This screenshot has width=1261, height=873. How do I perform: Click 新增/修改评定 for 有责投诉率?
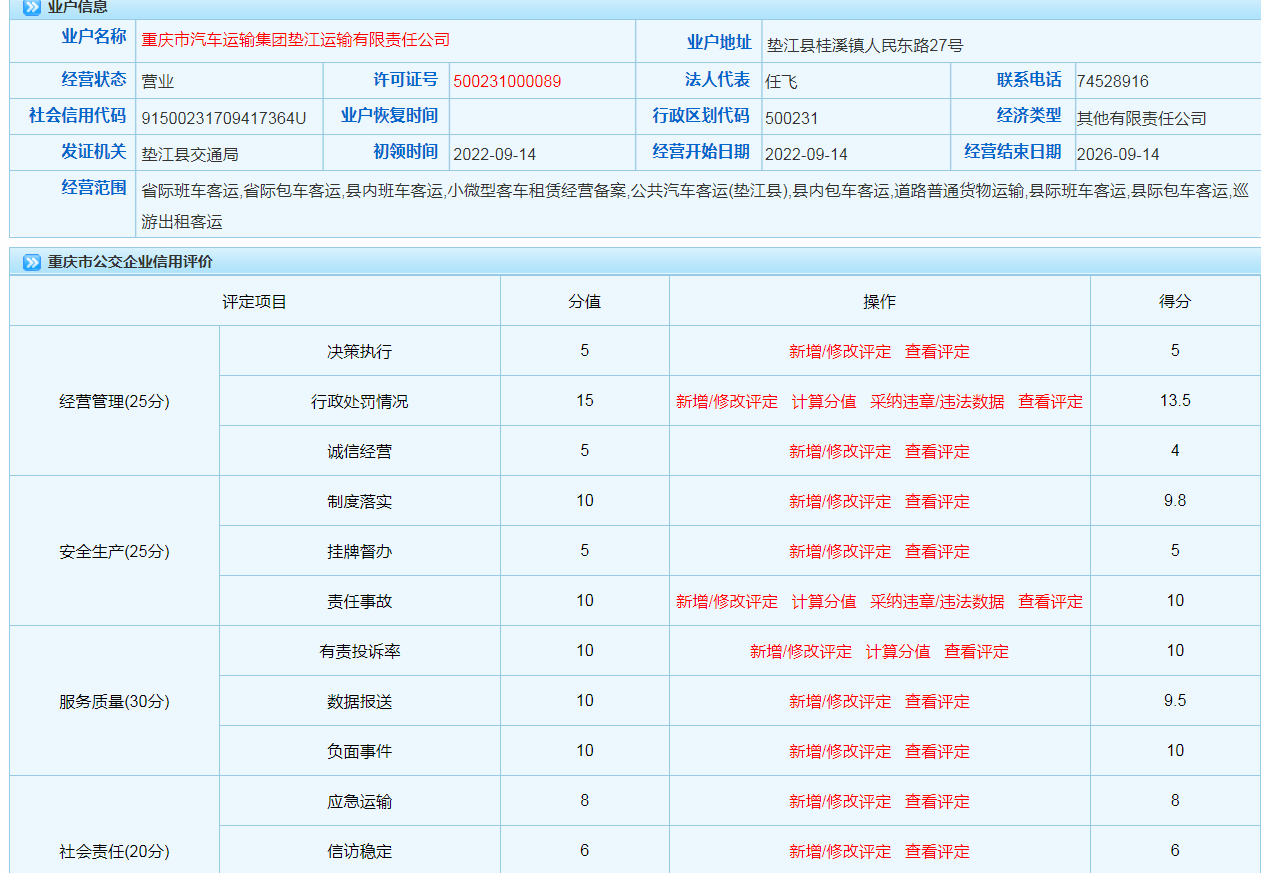pyautogui.click(x=801, y=651)
